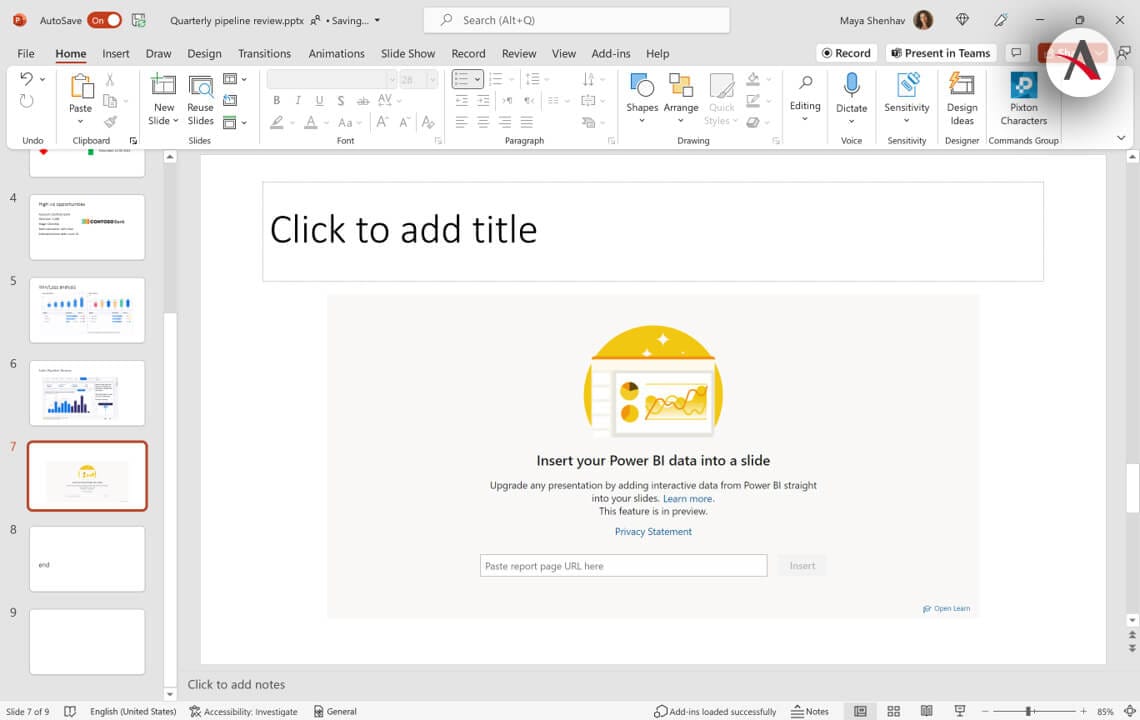Screen dimensions: 1140x720
Task: Click the font color A swatch
Action: coord(310,122)
